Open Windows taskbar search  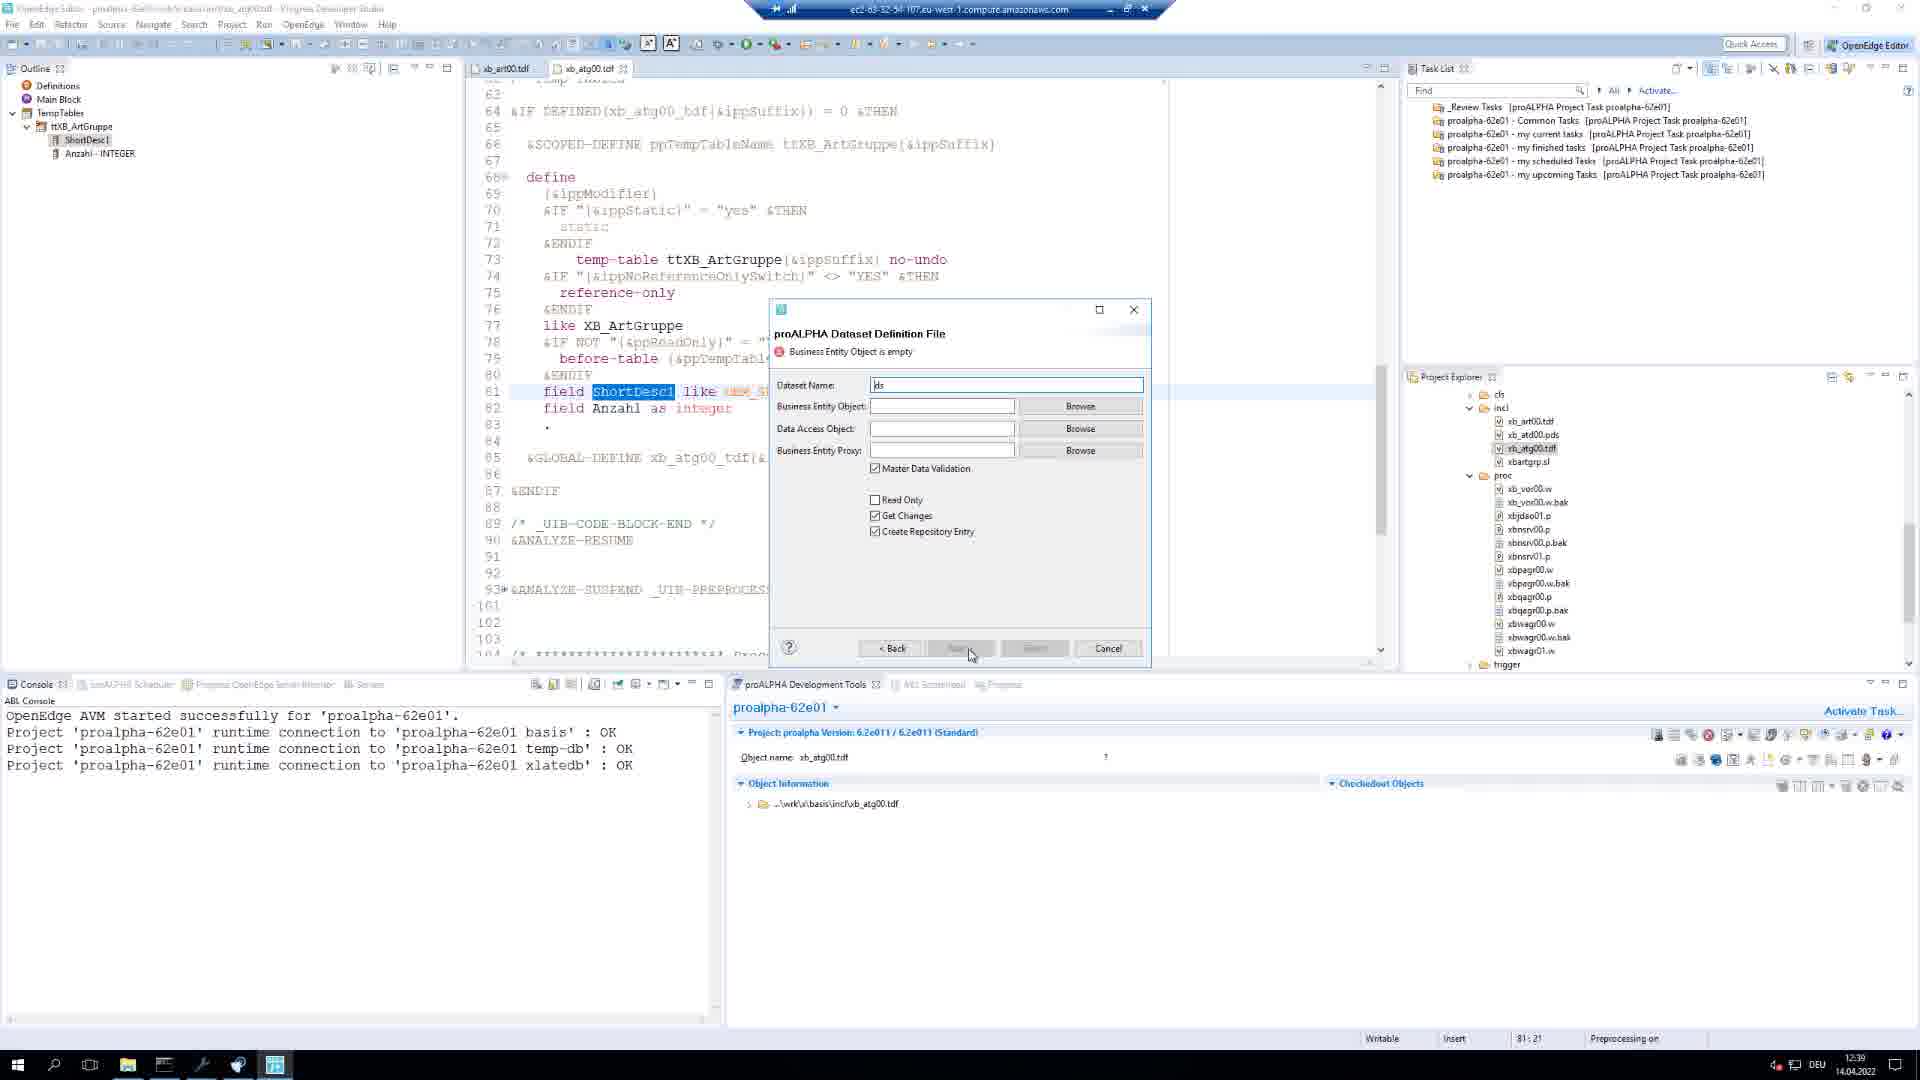[54, 1065]
